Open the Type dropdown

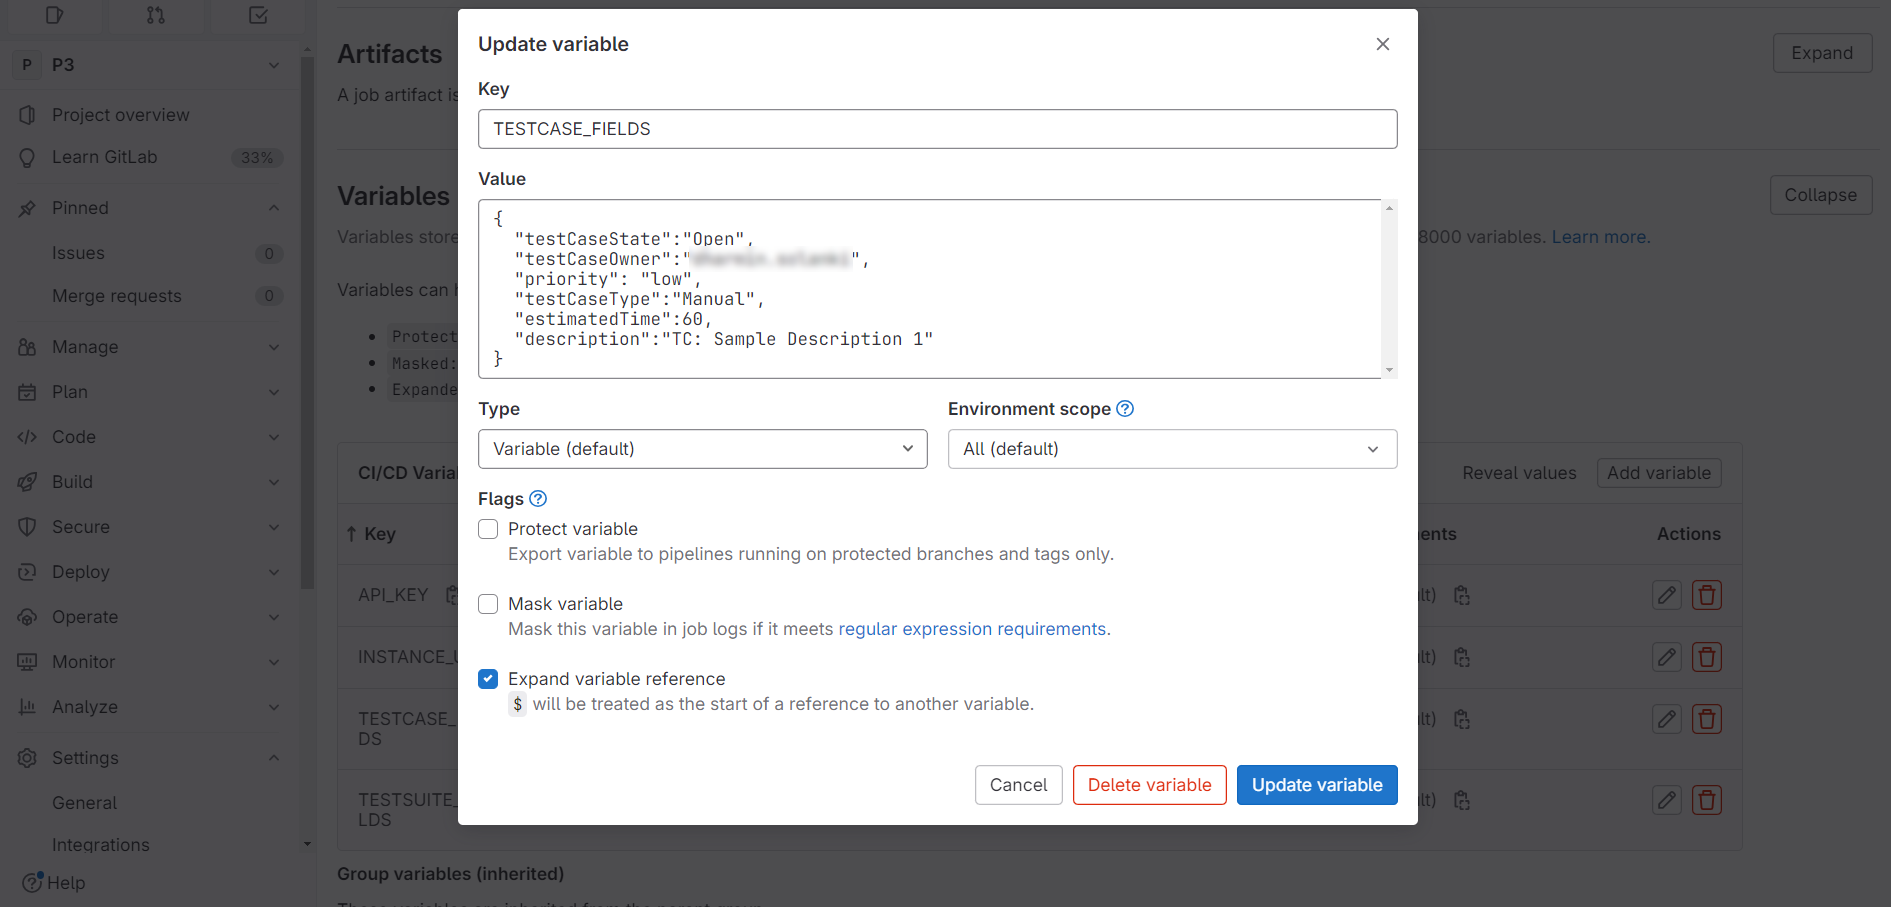pos(702,449)
